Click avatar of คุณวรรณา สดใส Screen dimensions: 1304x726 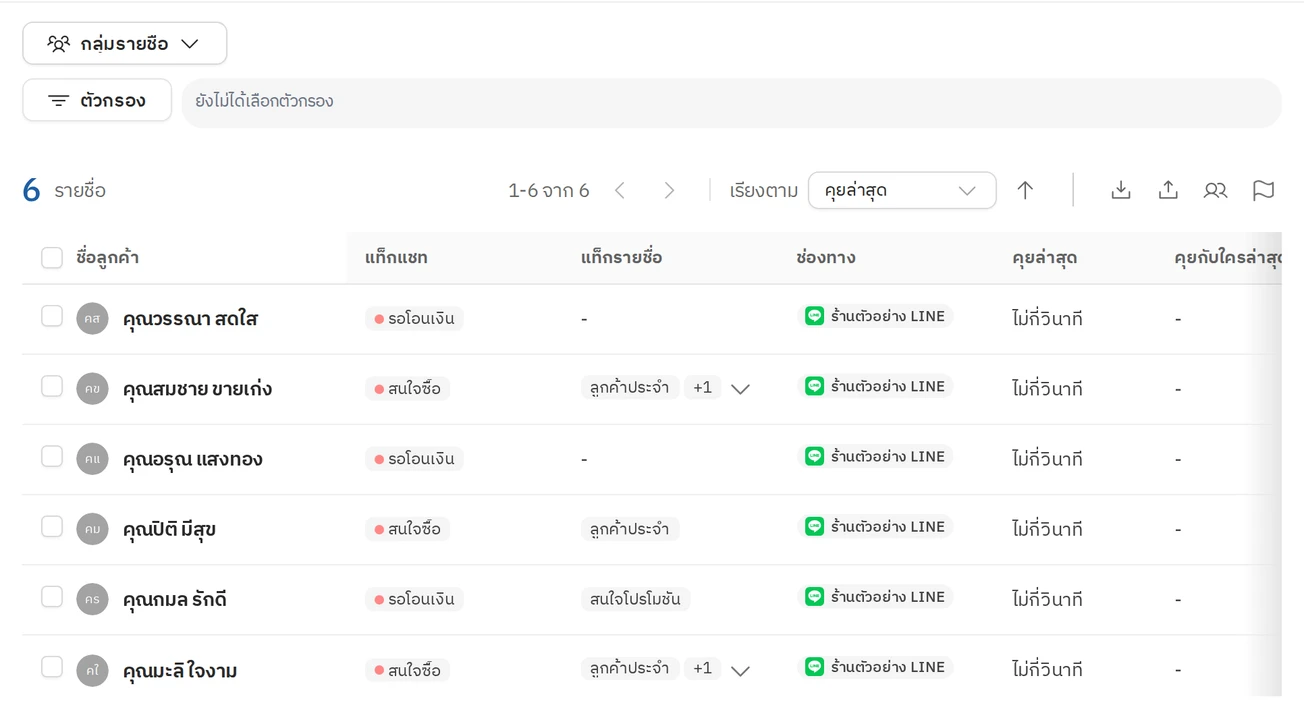tap(92, 319)
